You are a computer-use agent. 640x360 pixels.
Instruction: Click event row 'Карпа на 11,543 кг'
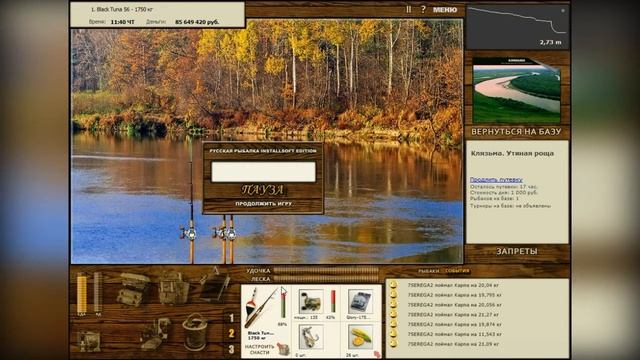[x=454, y=334]
